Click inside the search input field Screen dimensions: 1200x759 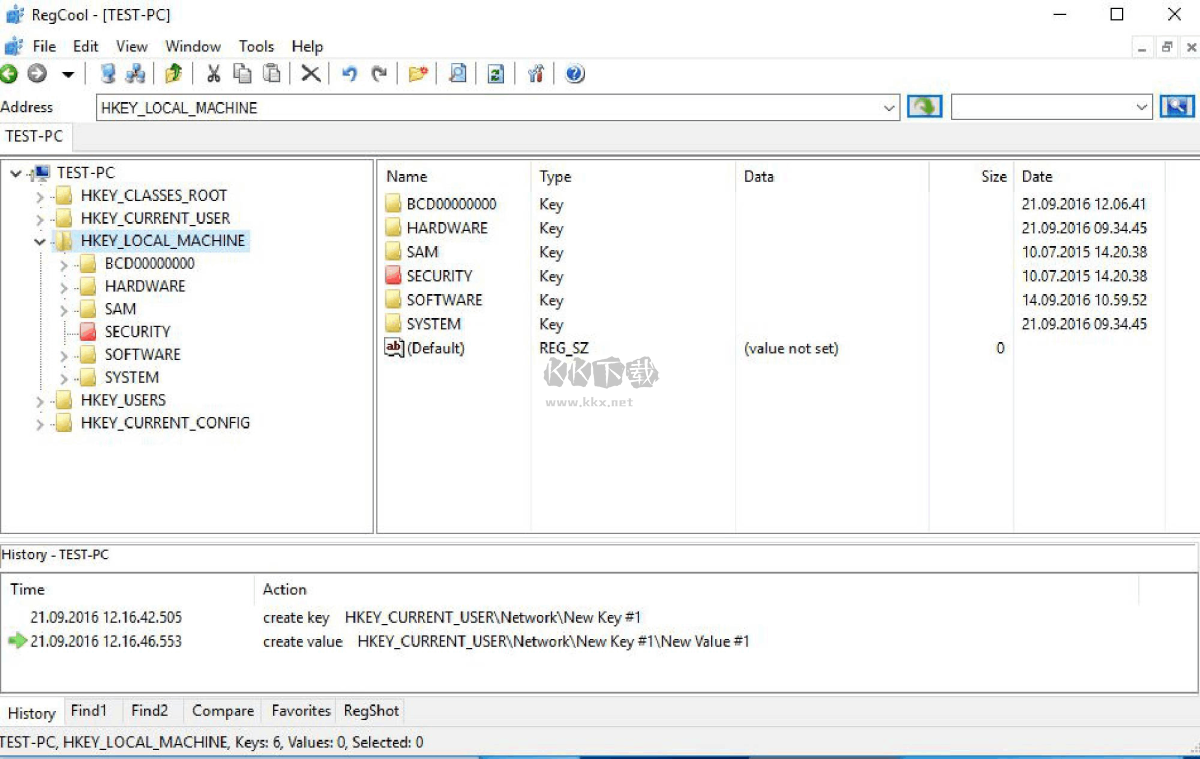(x=1041, y=107)
